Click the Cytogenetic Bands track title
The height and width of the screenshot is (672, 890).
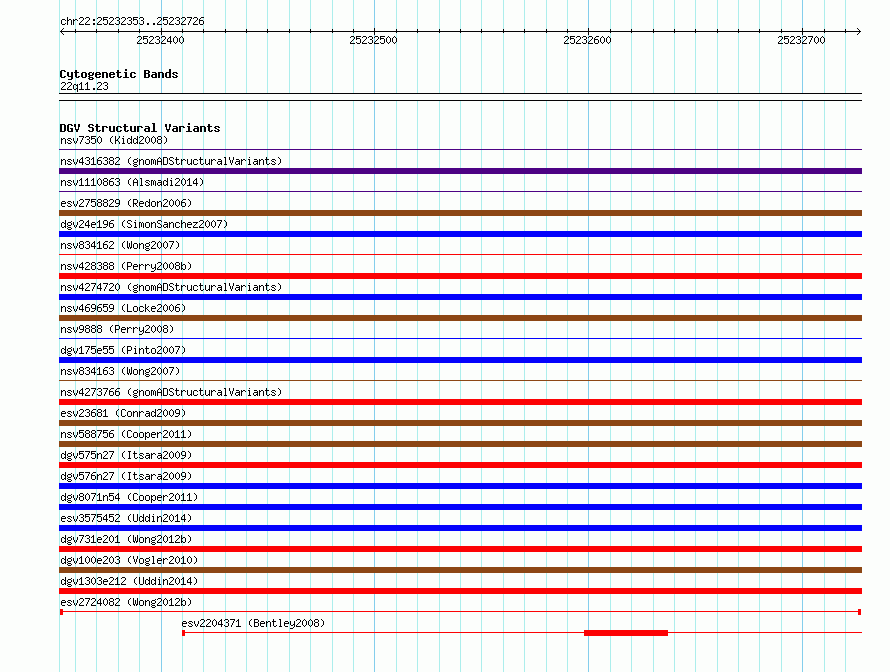[x=119, y=74]
